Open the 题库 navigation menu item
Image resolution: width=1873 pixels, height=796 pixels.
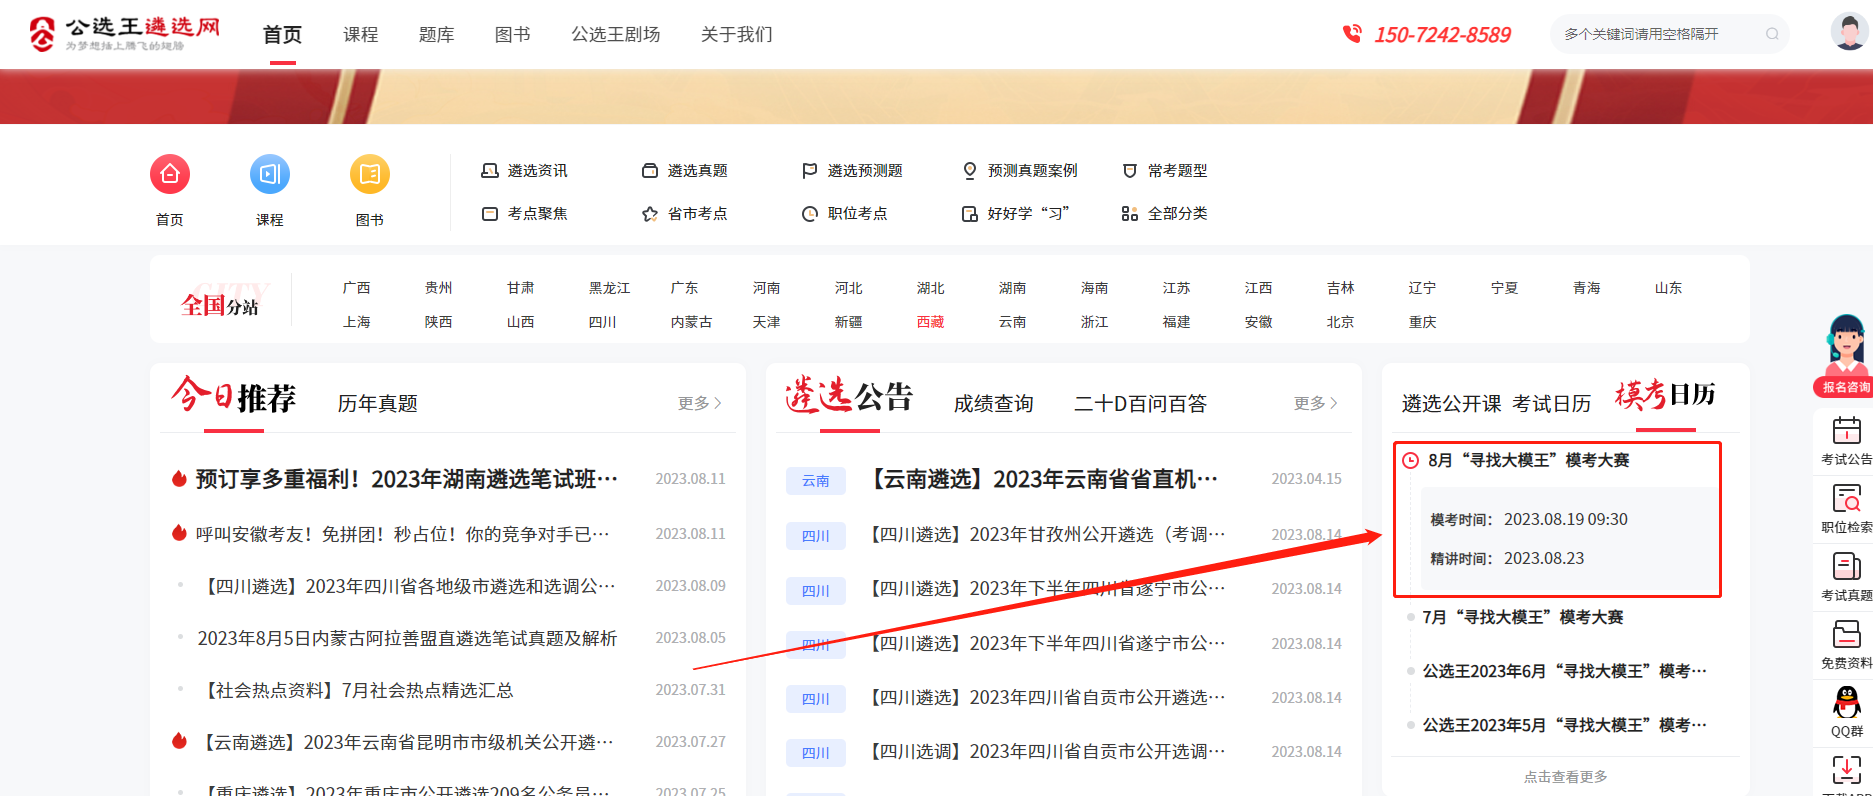coord(436,35)
